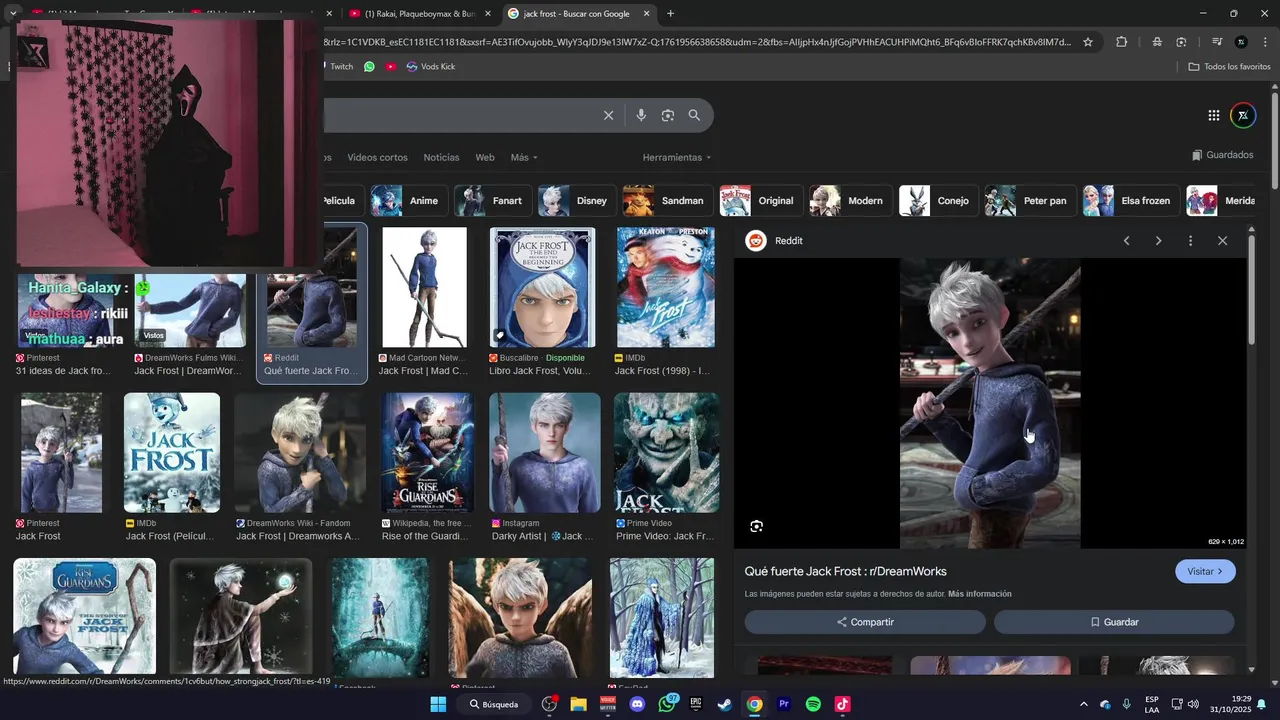Switch to the YouTube Rakai Plaqueboymax tab
Image resolution: width=1280 pixels, height=720 pixels.
419,14
